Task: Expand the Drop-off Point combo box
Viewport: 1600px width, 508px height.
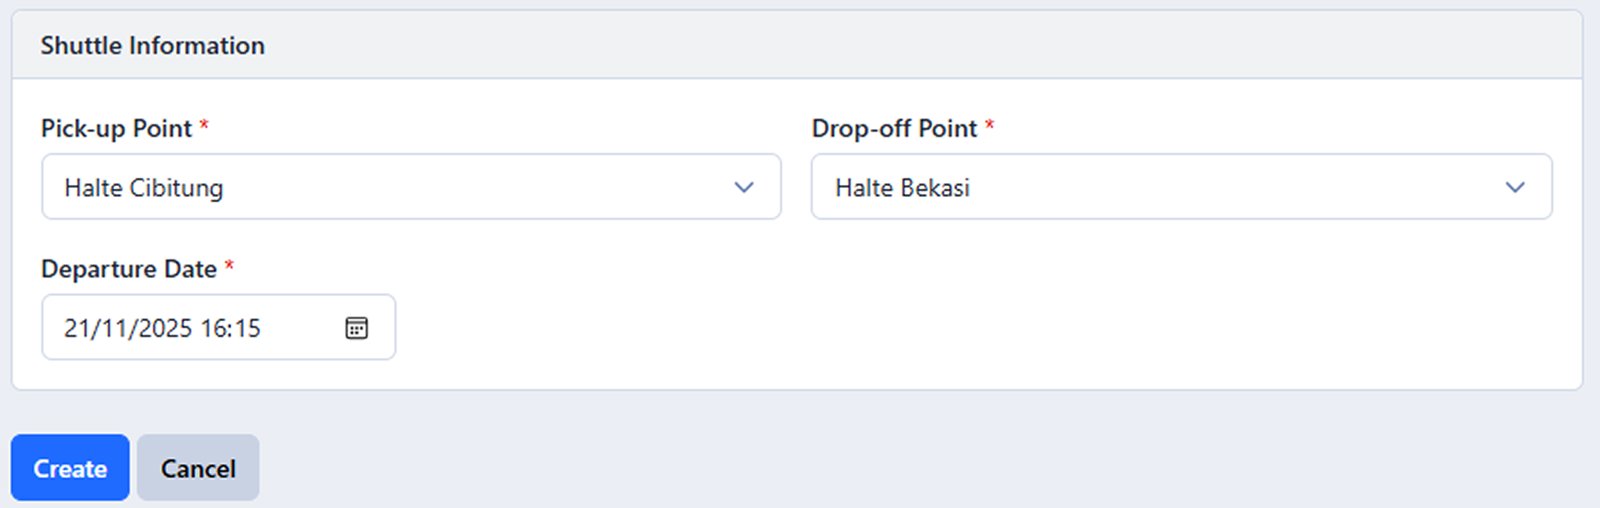Action: click(x=1180, y=187)
